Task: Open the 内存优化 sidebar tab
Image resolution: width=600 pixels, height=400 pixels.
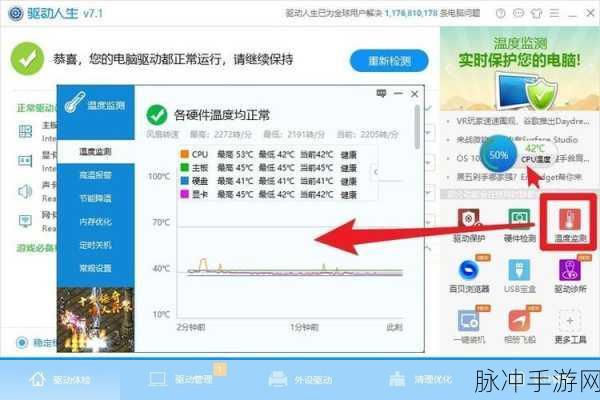Action: [x=96, y=222]
